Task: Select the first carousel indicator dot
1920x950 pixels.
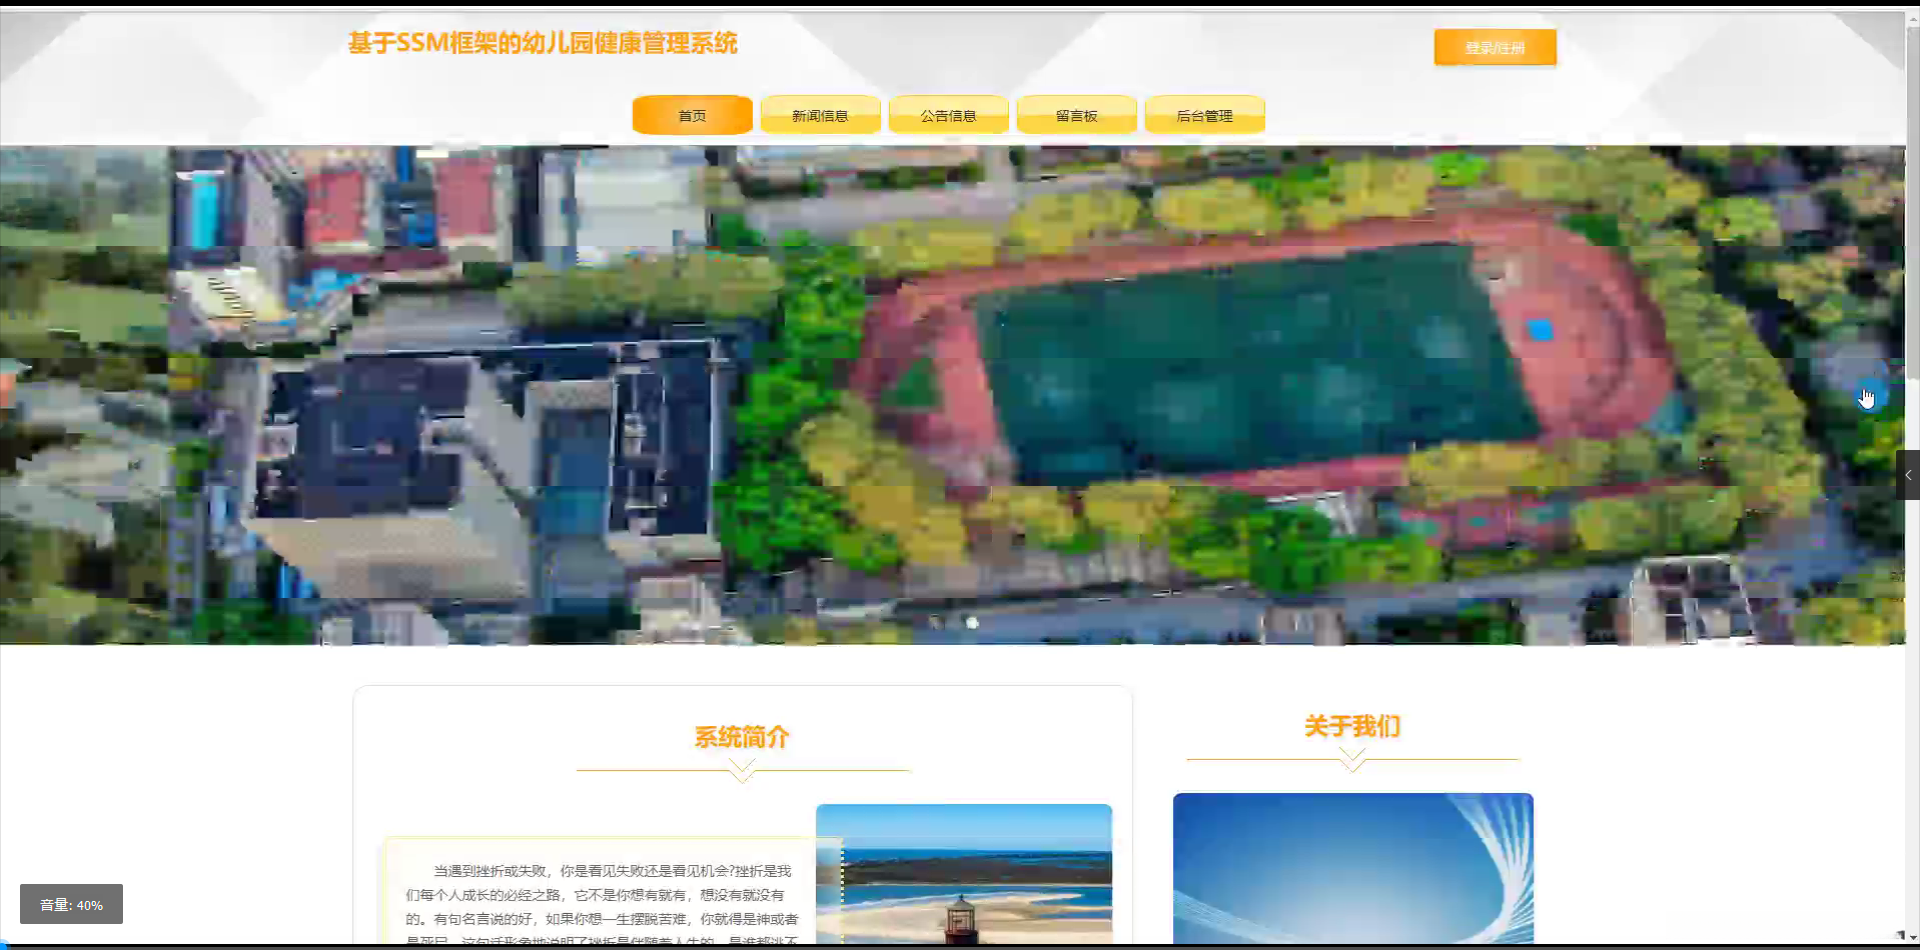Action: pyautogui.click(x=936, y=623)
